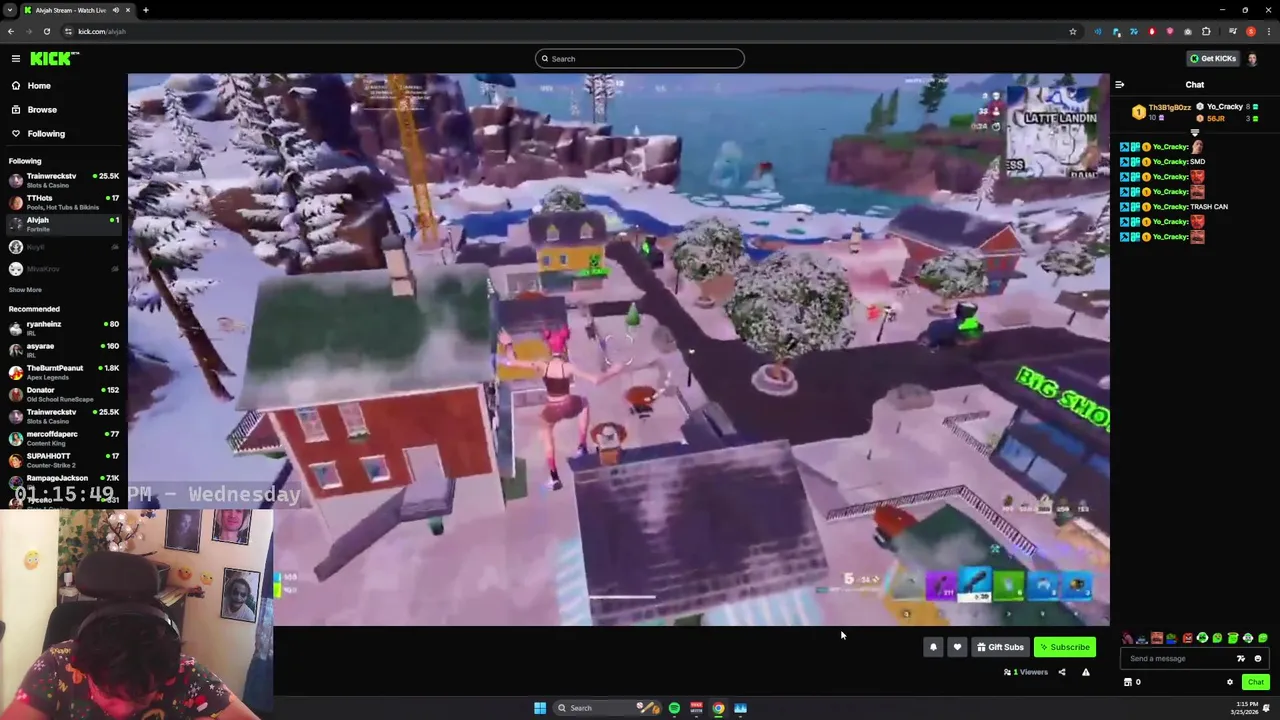The width and height of the screenshot is (1280, 720).
Task: Focus the Kick search box
Action: coord(640,59)
